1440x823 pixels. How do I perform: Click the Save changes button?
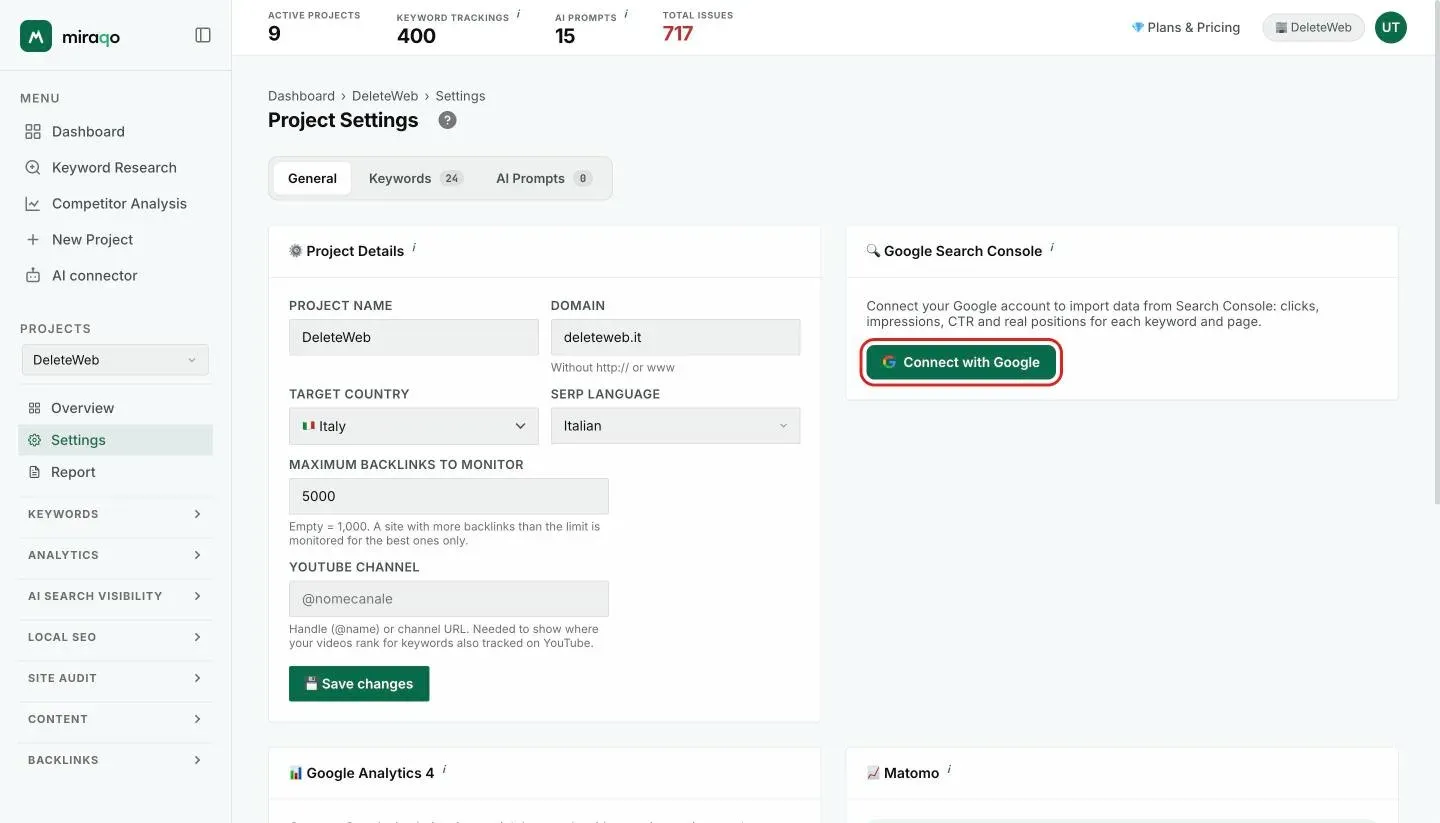coord(359,684)
